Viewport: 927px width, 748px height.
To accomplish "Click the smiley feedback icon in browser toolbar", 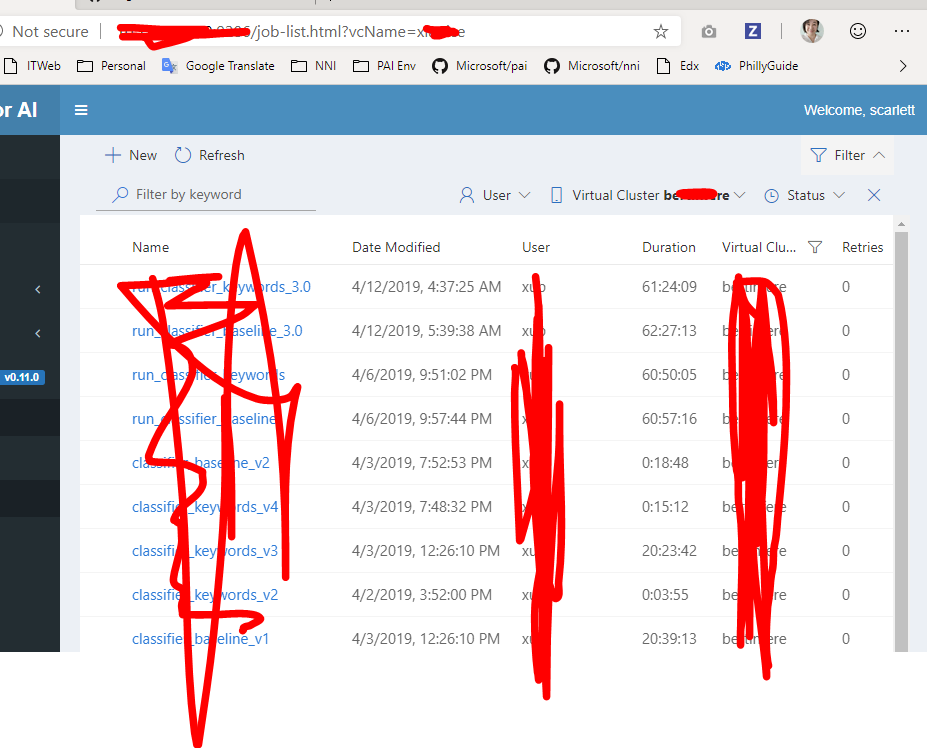I will point(858,31).
